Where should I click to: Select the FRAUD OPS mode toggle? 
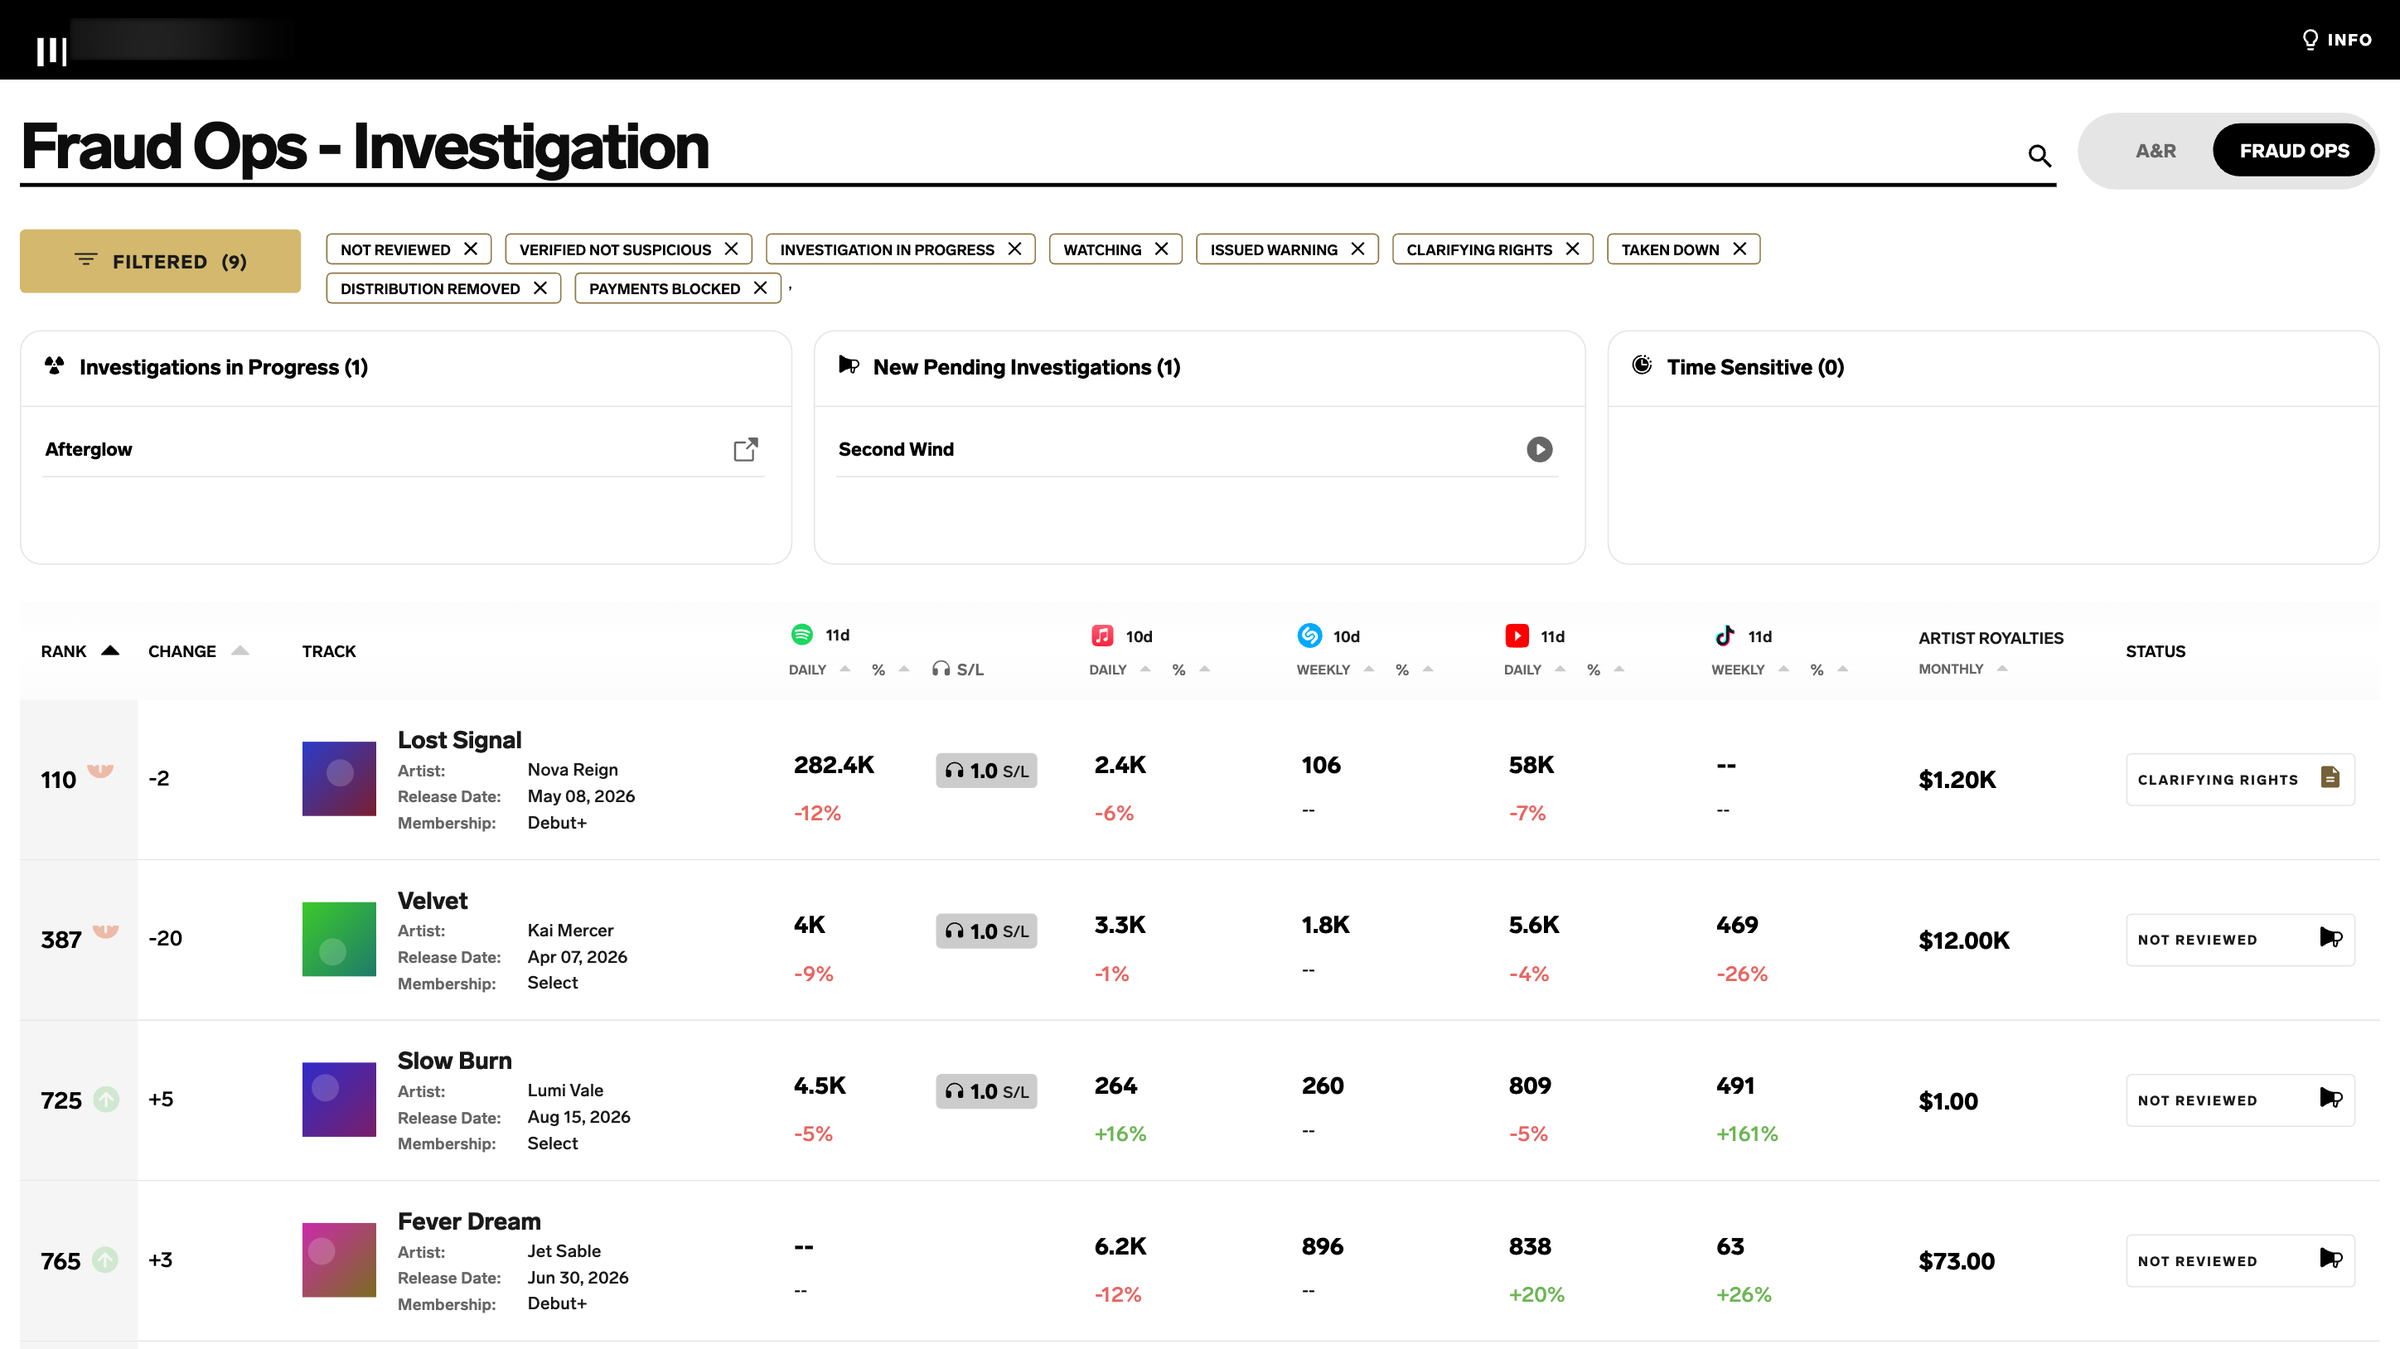(x=2294, y=151)
